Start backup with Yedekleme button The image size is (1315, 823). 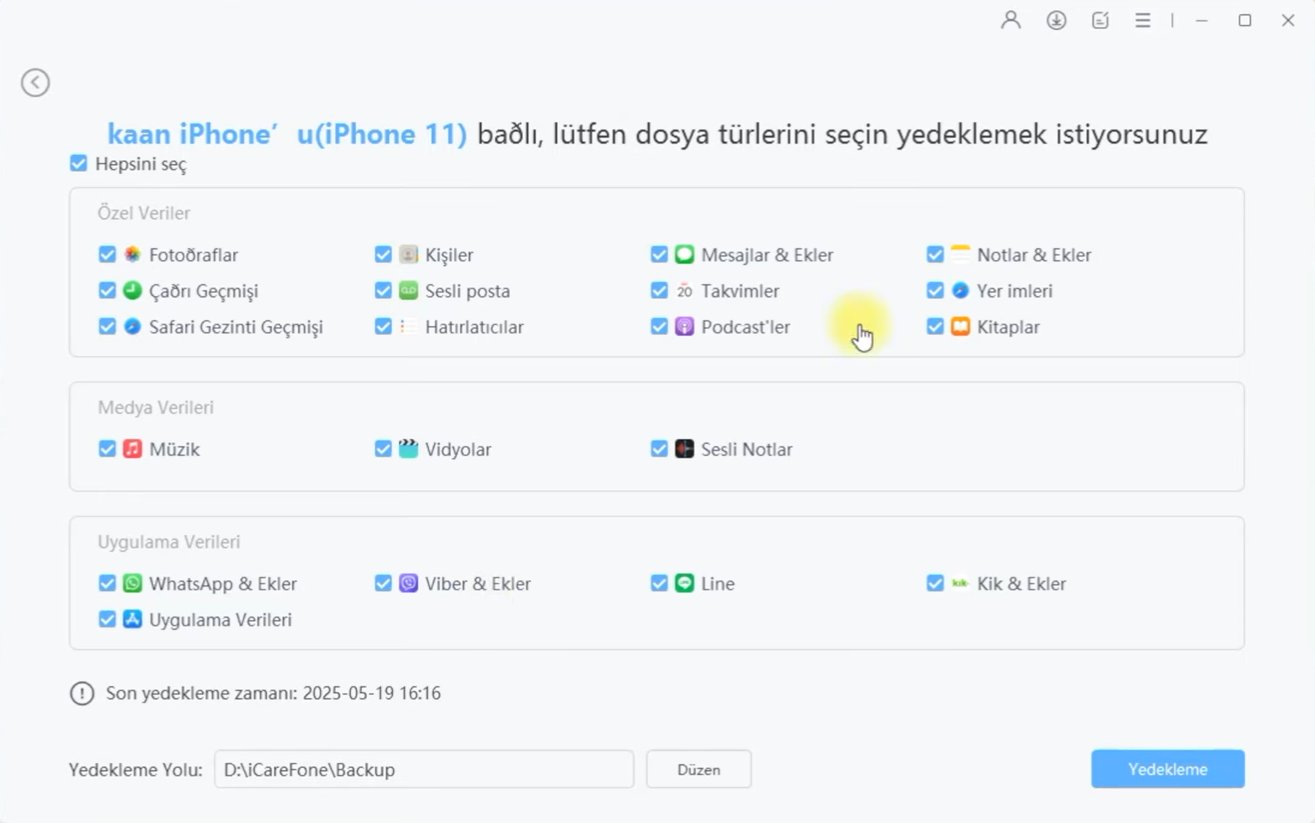pyautogui.click(x=1168, y=769)
